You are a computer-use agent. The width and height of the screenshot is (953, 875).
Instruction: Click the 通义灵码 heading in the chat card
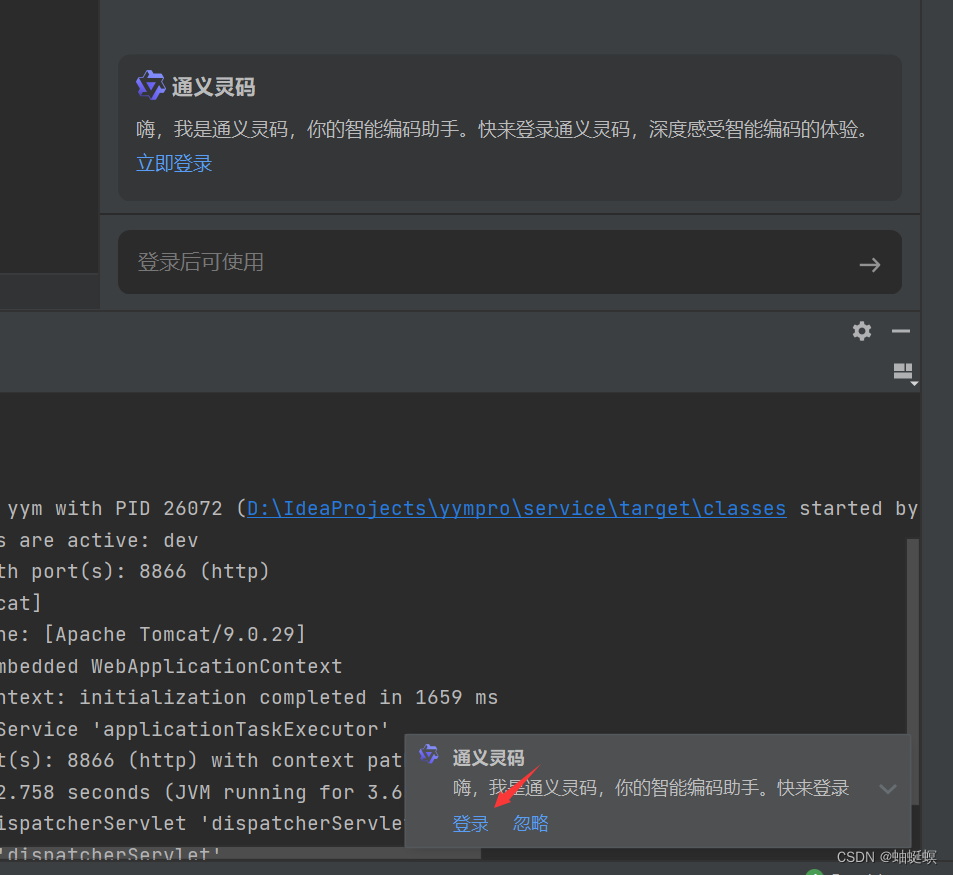coord(213,86)
